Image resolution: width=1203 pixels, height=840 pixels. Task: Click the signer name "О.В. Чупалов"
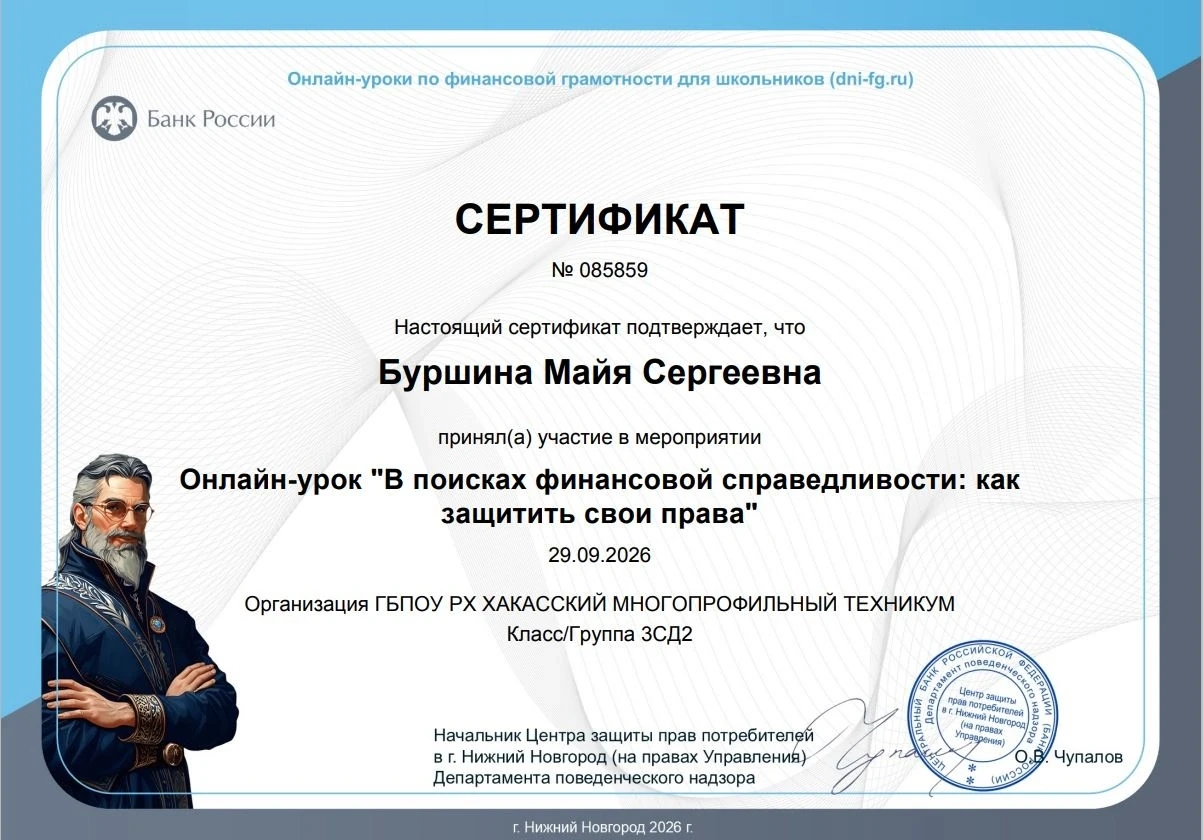[x=1069, y=757]
